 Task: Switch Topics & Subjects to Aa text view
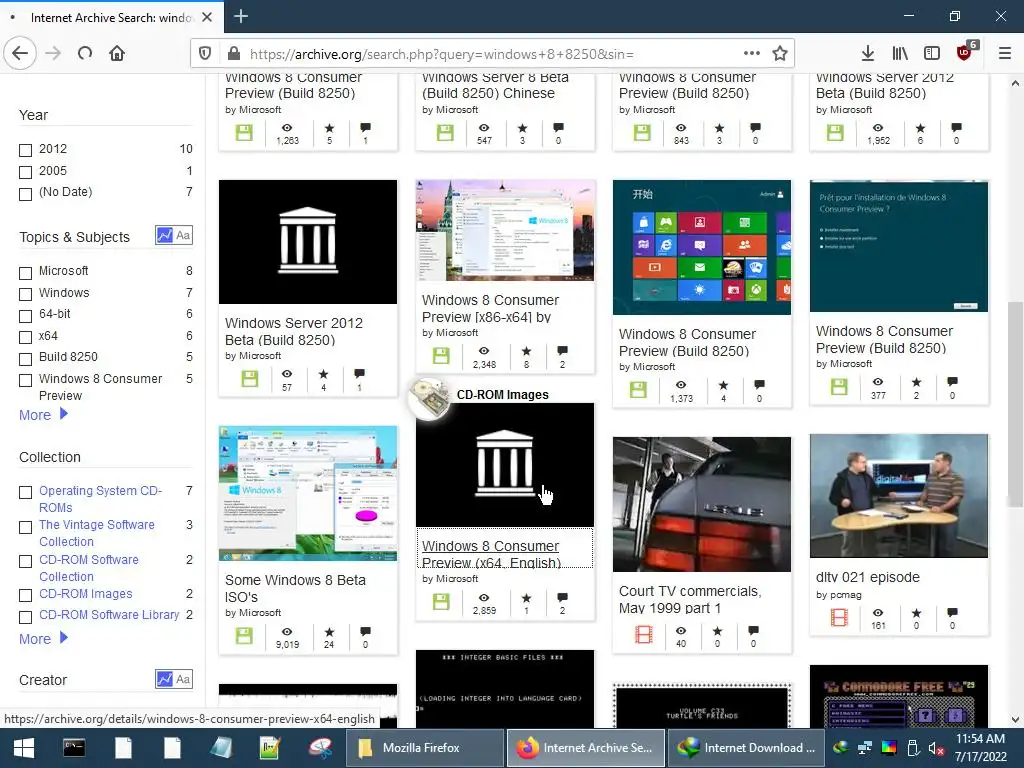click(x=184, y=235)
